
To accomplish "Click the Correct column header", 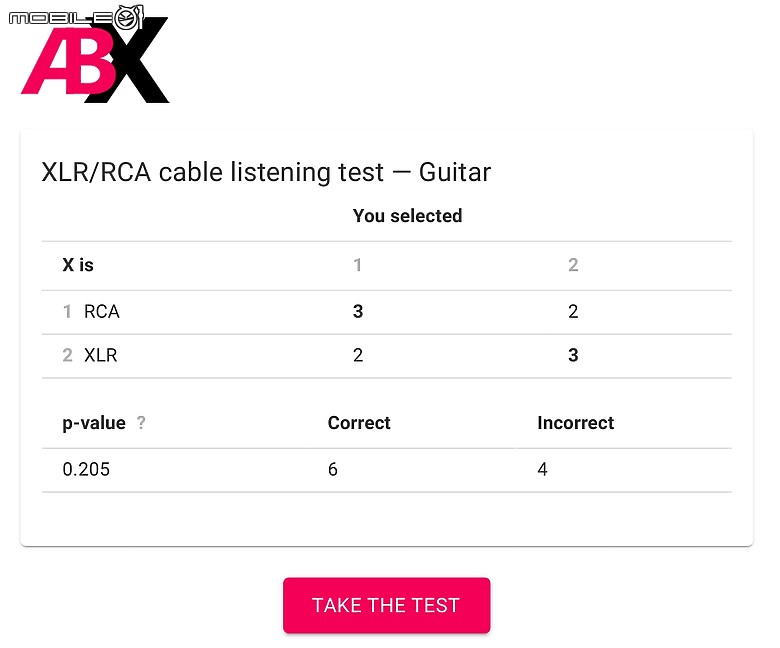I will tap(359, 423).
